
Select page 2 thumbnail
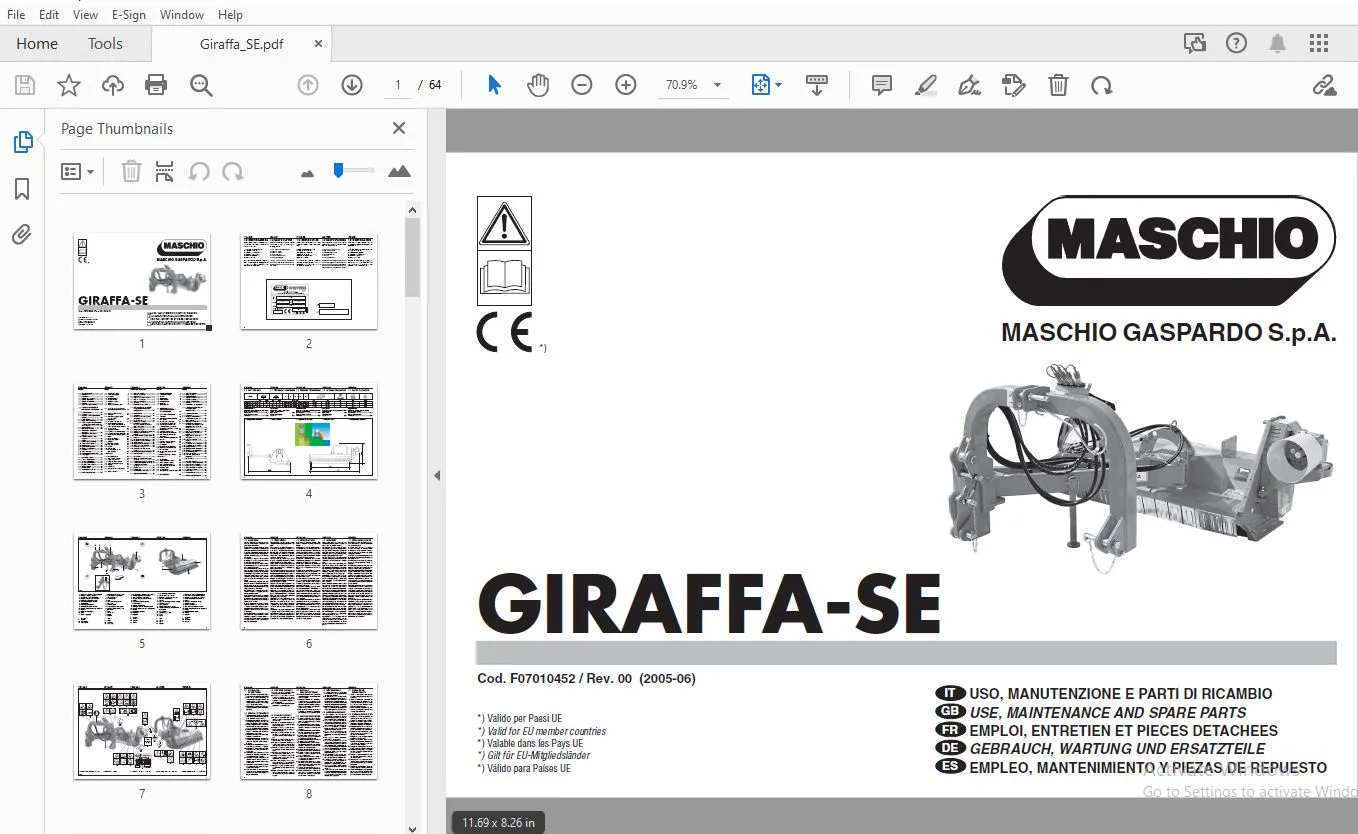point(309,281)
